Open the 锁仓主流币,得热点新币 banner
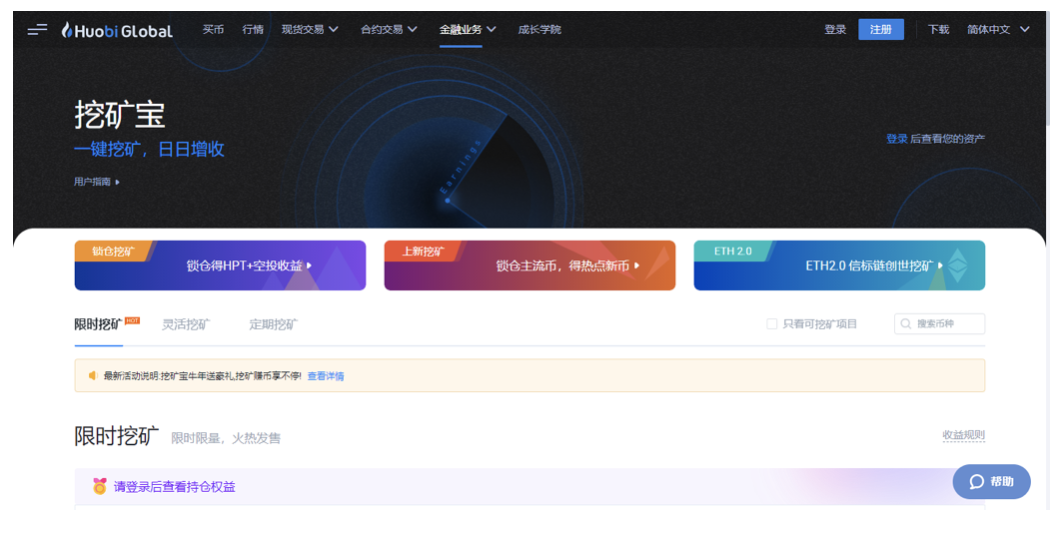Screen dimensions: 1058x550 pyautogui.click(x=530, y=265)
